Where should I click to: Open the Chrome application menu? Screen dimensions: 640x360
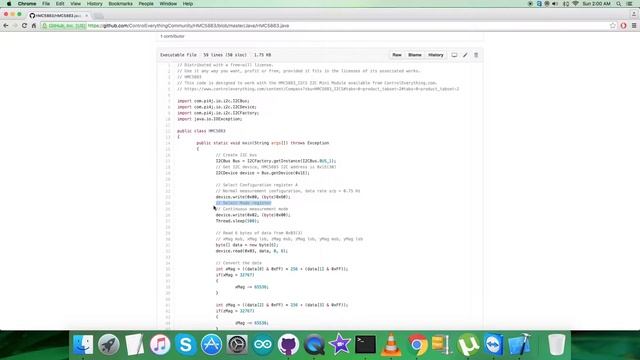pos(27,4)
